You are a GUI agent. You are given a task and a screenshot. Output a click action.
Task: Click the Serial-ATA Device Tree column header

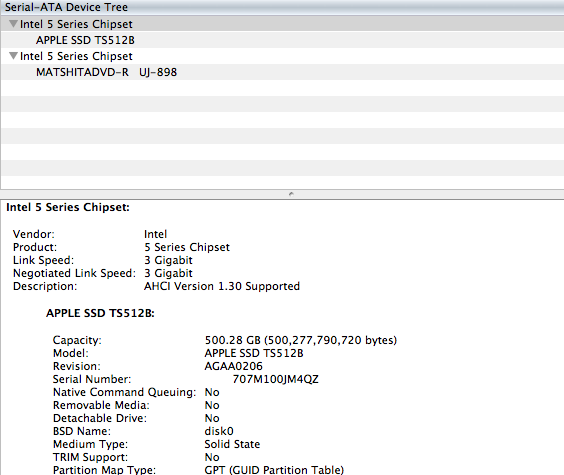[282, 7]
